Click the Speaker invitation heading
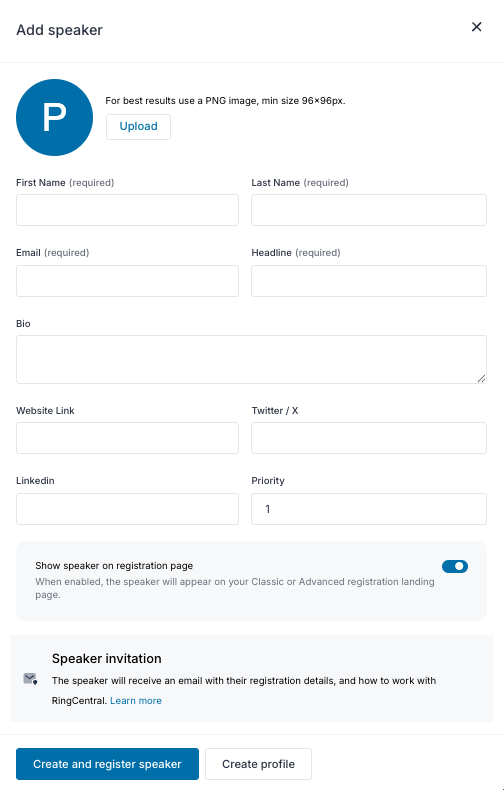Screen dimensions: 504x790 (x=106, y=659)
